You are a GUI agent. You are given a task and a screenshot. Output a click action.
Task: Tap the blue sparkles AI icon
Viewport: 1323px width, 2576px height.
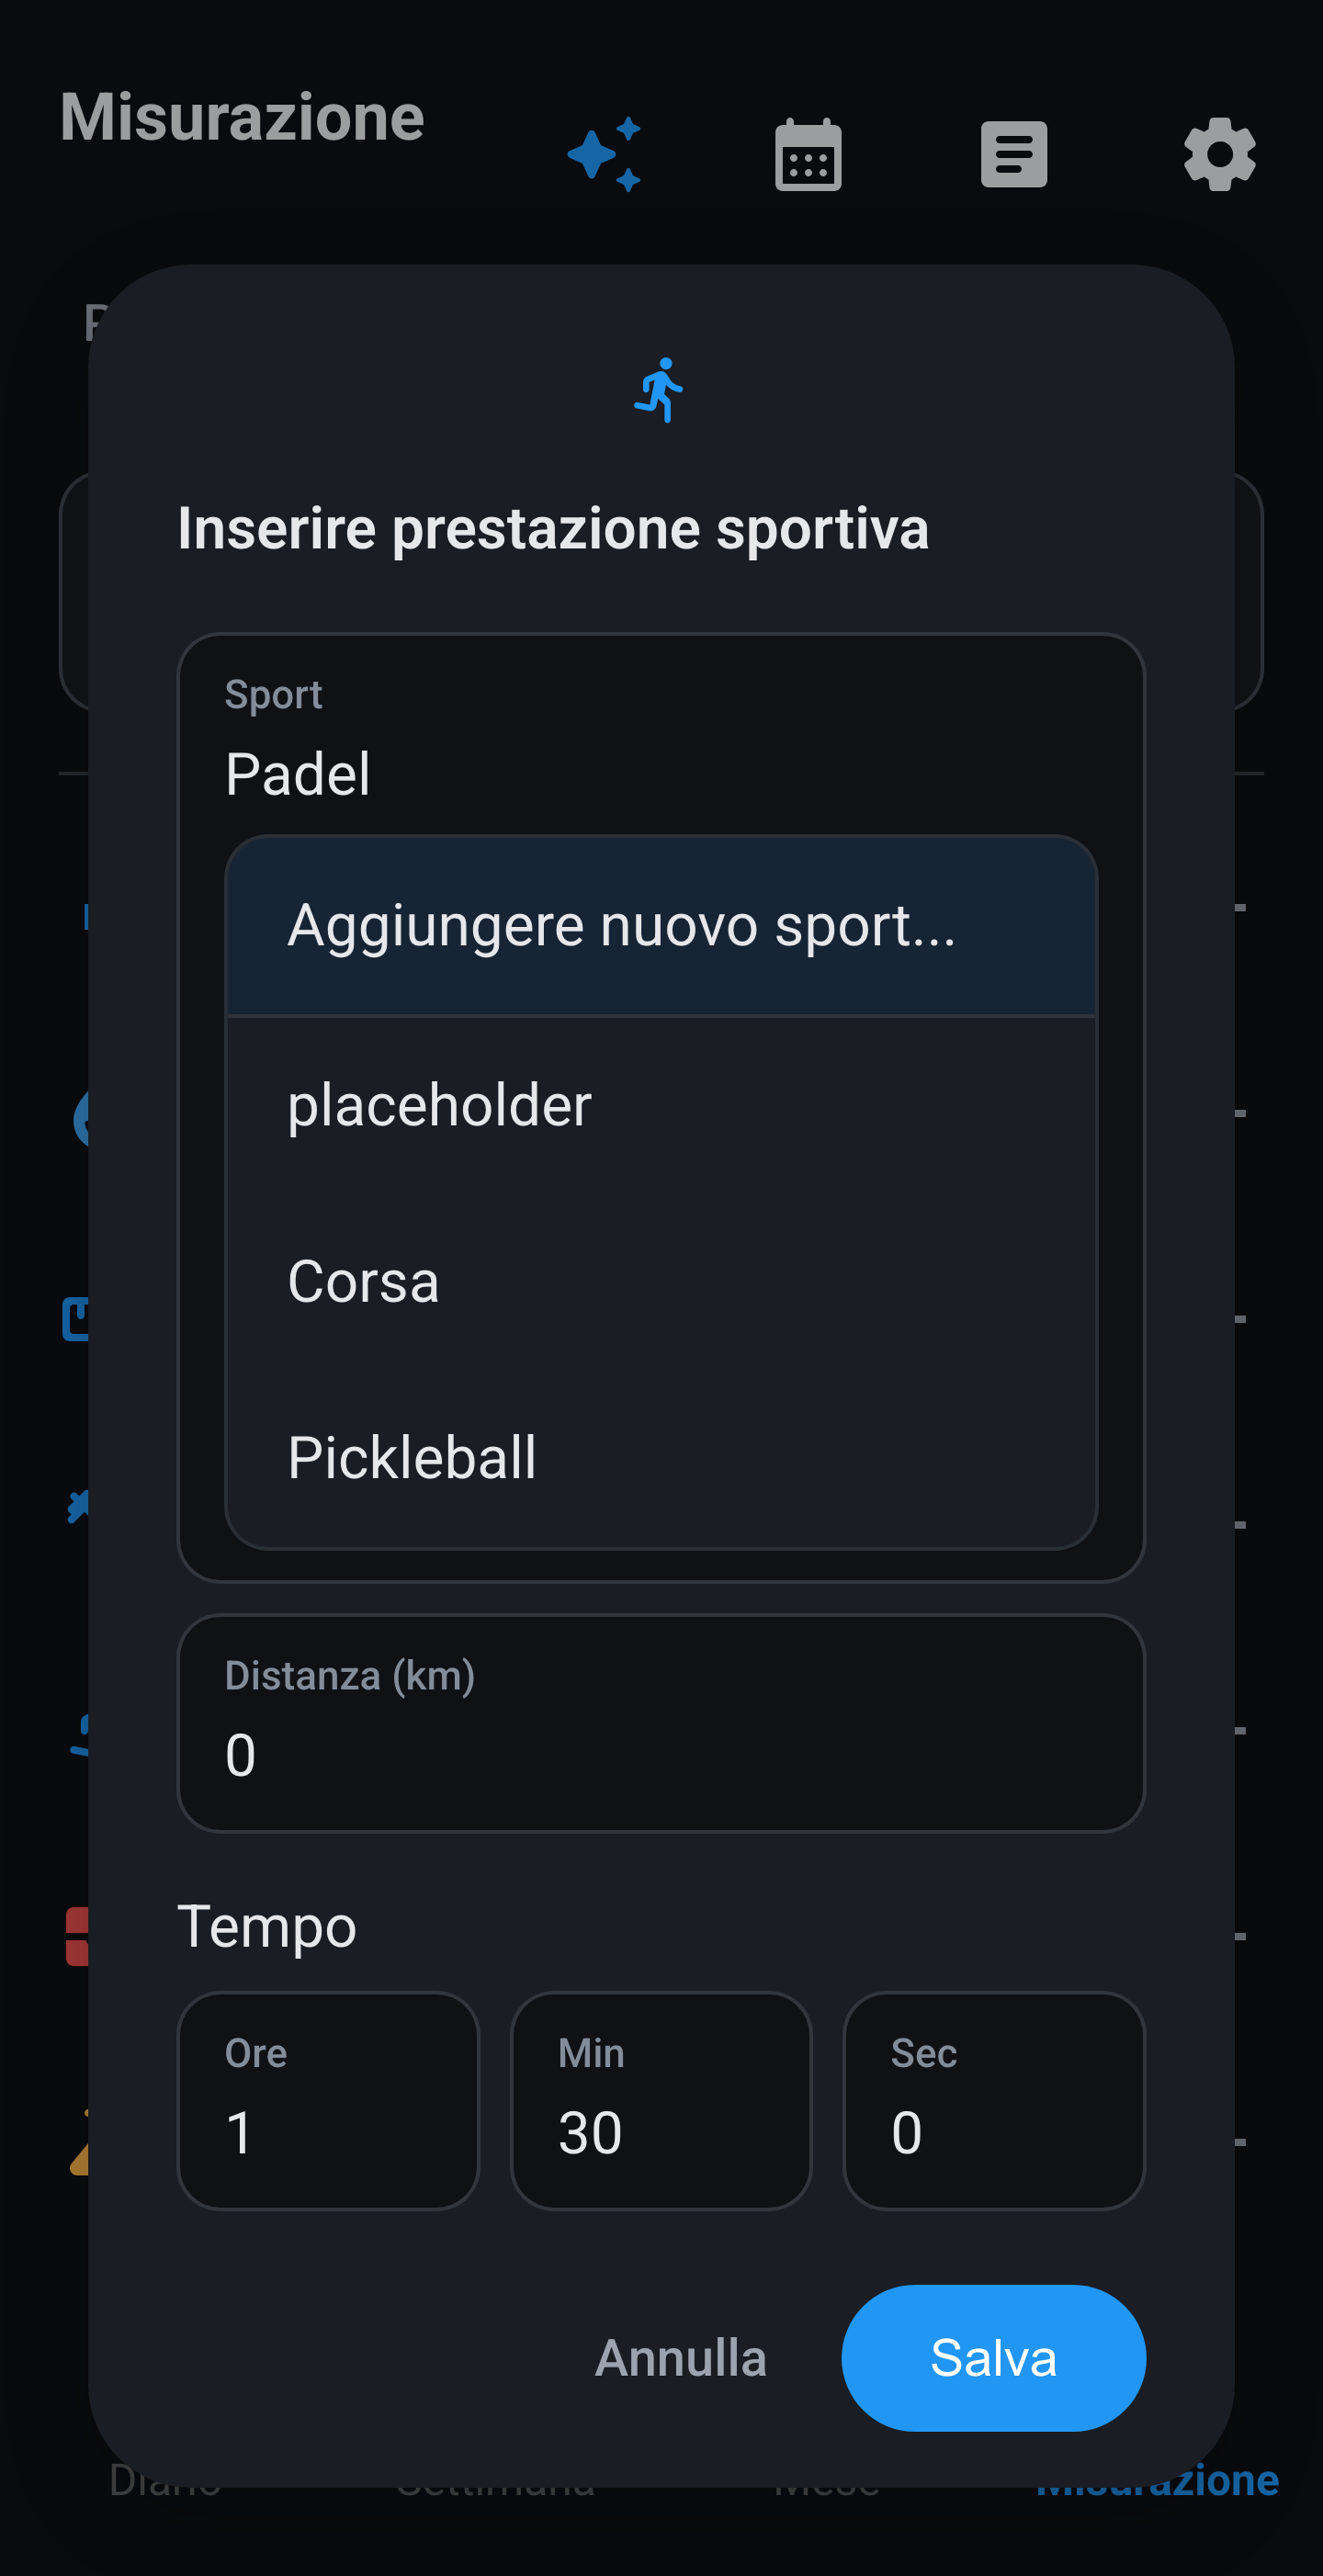[604, 154]
